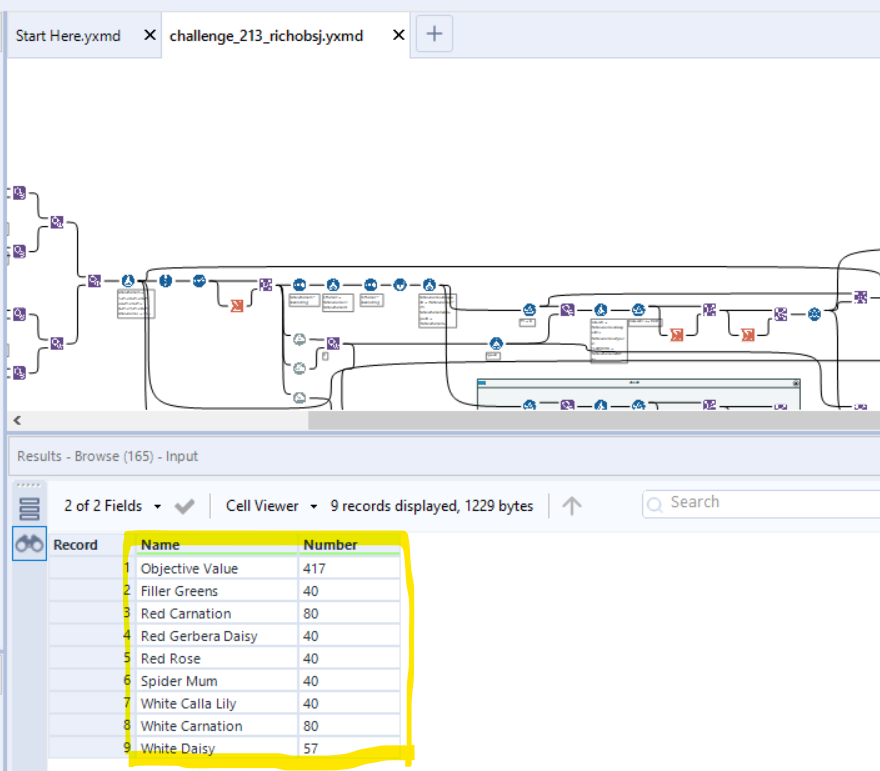Open the results data view binoculars icon
Image resolution: width=880 pixels, height=771 pixels.
(x=30, y=544)
